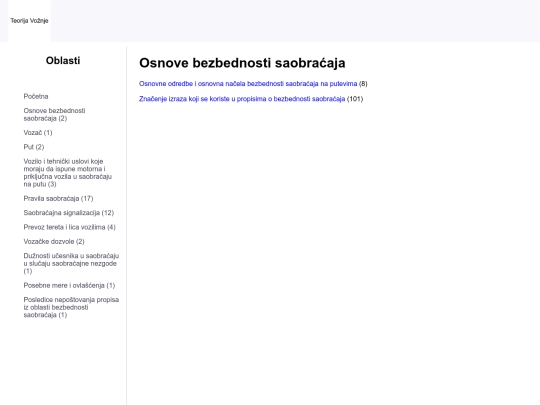Click the Oblasti sidebar heading

pyautogui.click(x=63, y=61)
